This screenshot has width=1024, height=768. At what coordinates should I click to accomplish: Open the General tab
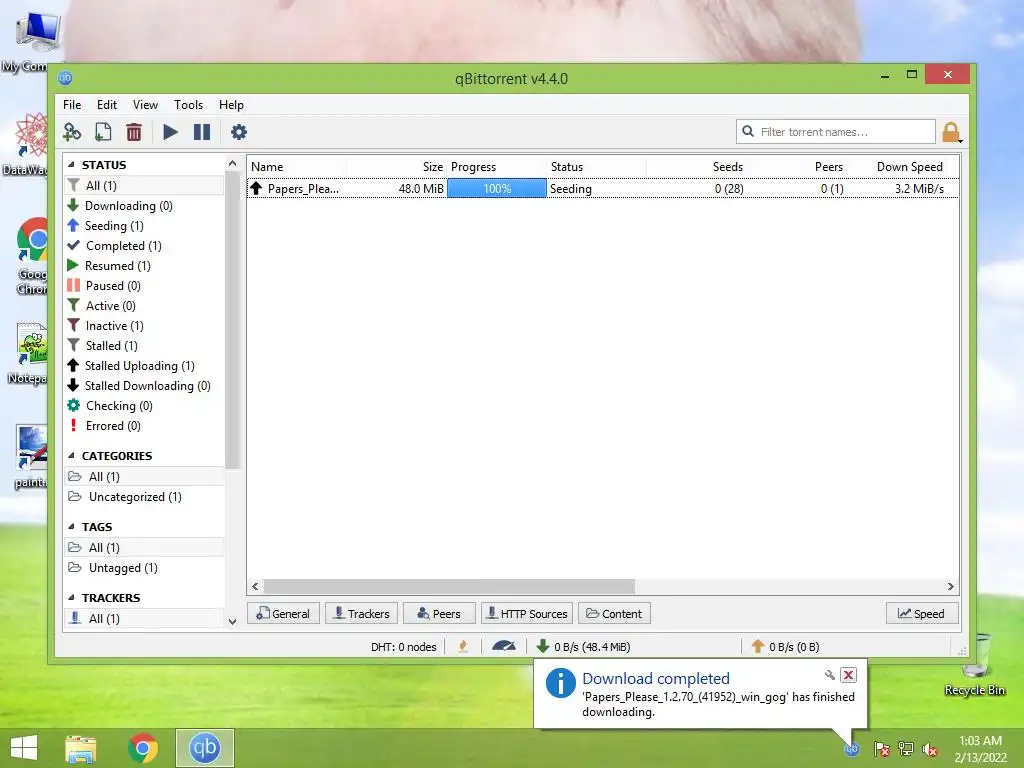[x=283, y=614]
